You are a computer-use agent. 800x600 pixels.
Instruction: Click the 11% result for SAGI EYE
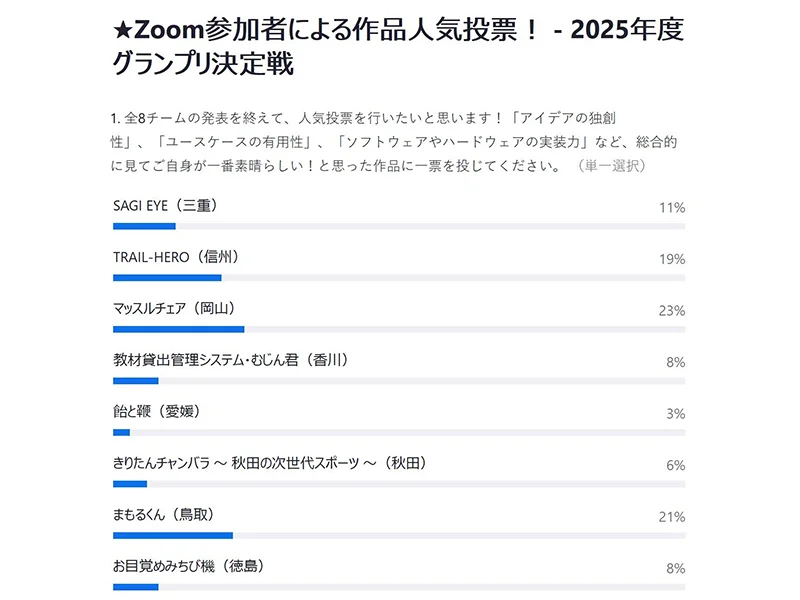tap(671, 208)
